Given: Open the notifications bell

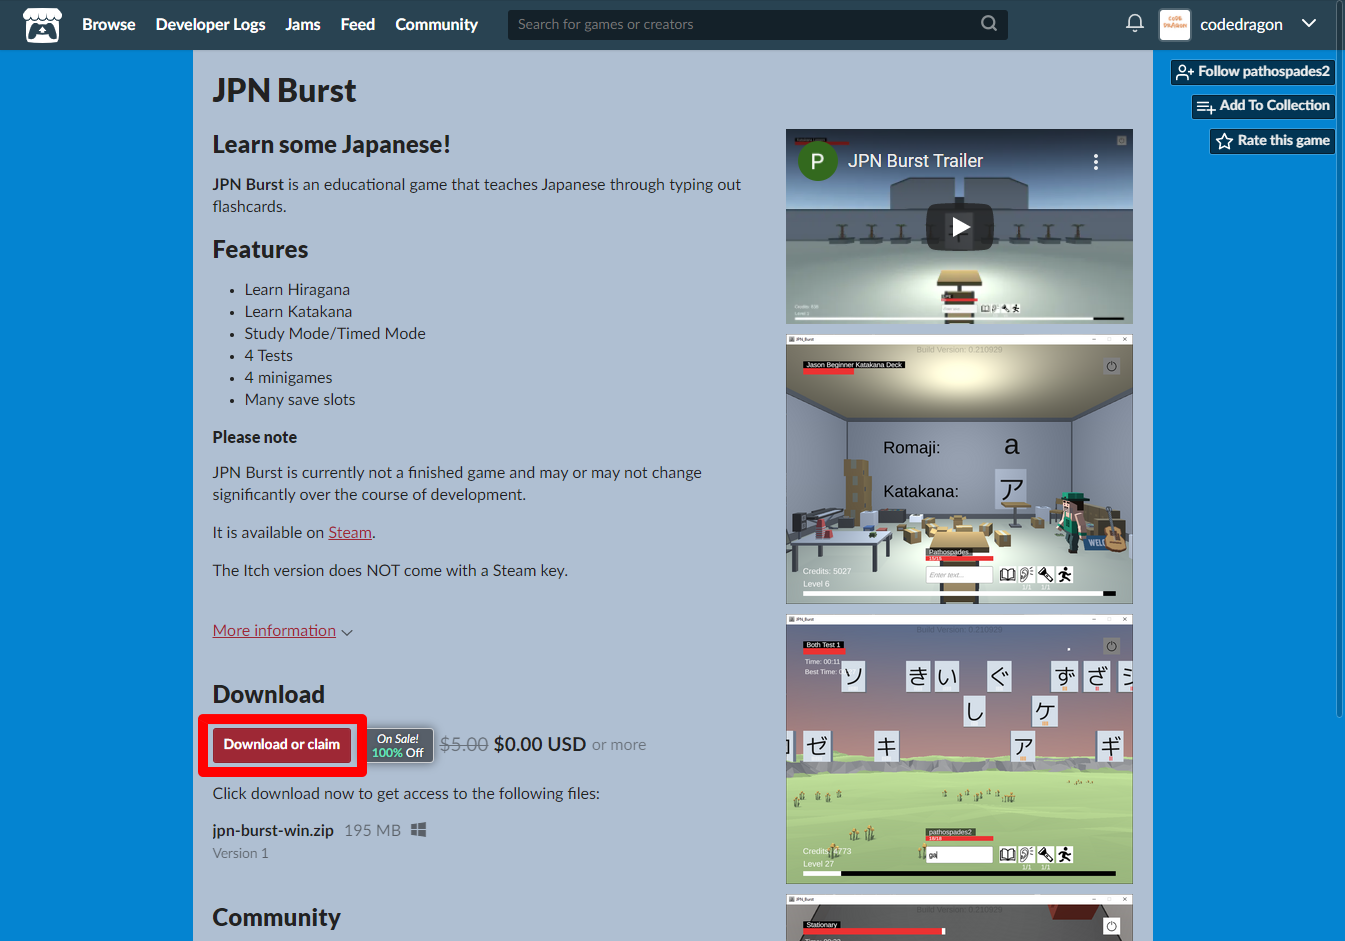Looking at the screenshot, I should [1135, 23].
